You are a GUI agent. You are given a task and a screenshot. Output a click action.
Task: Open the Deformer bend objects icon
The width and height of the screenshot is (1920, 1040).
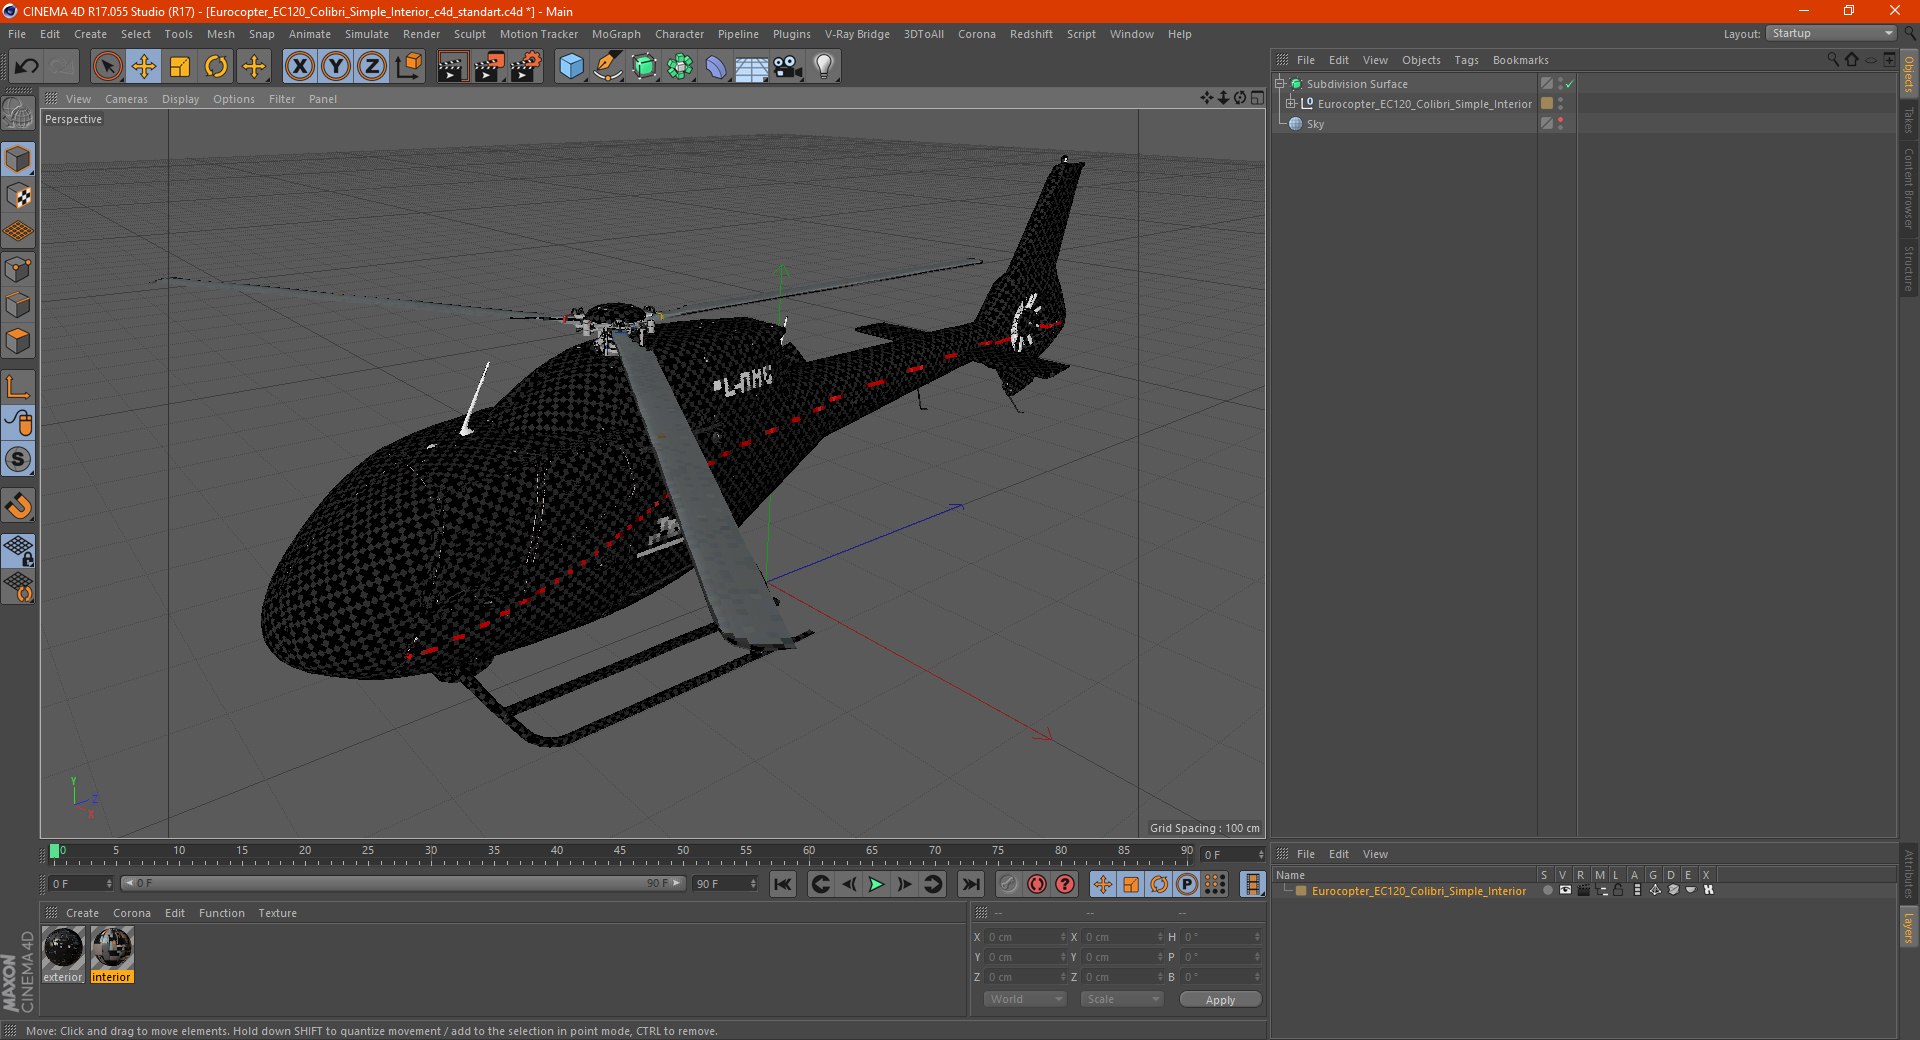point(715,67)
